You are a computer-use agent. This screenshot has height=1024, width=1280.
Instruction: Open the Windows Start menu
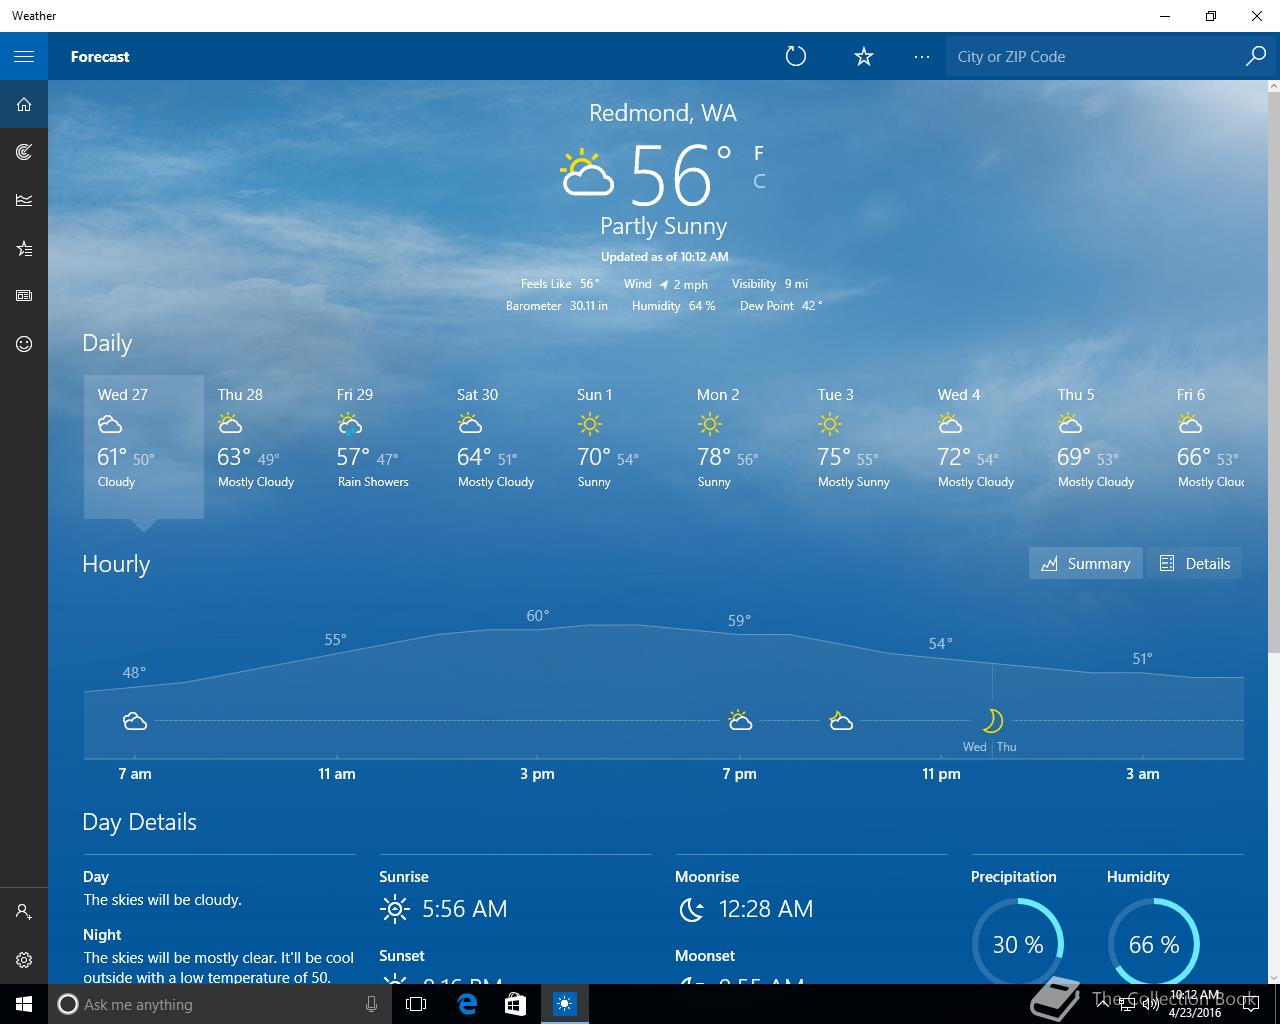point(24,1004)
